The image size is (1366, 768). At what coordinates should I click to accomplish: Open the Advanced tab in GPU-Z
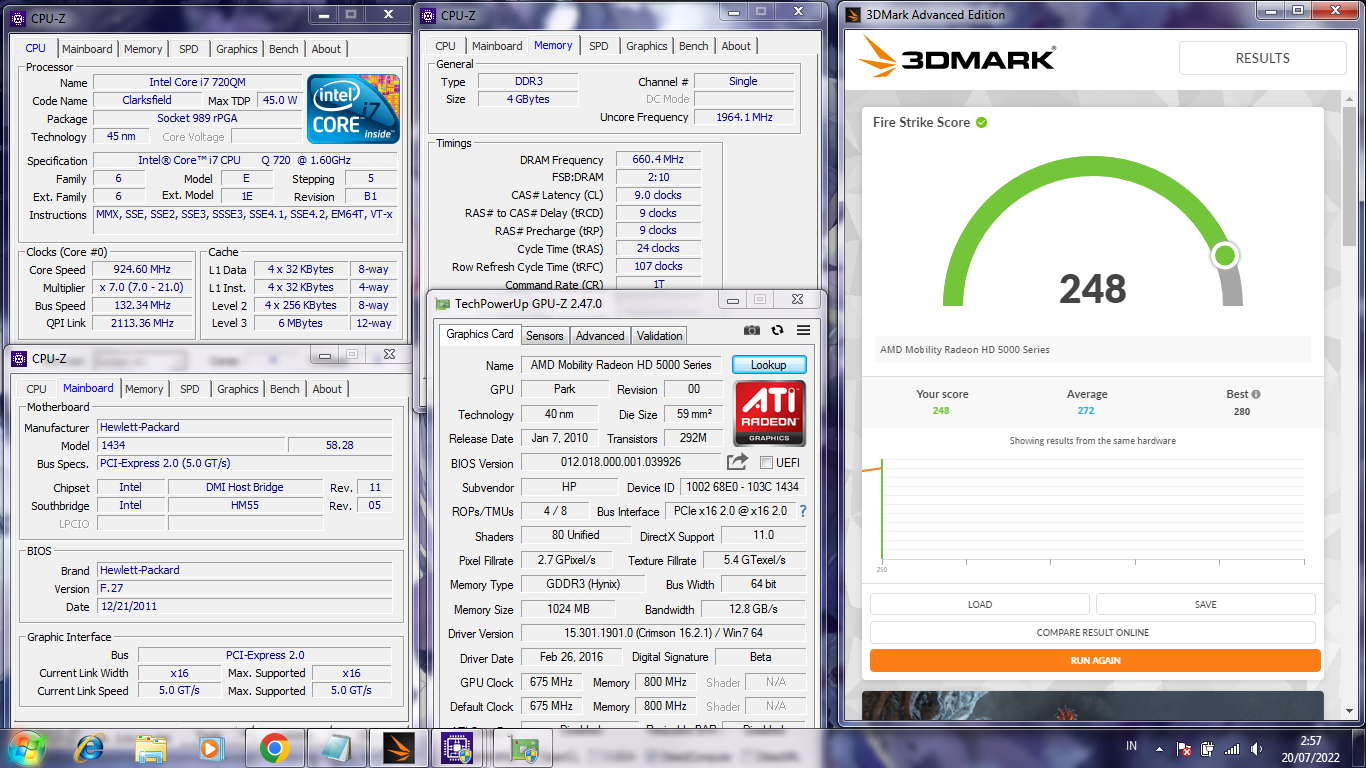tap(601, 336)
